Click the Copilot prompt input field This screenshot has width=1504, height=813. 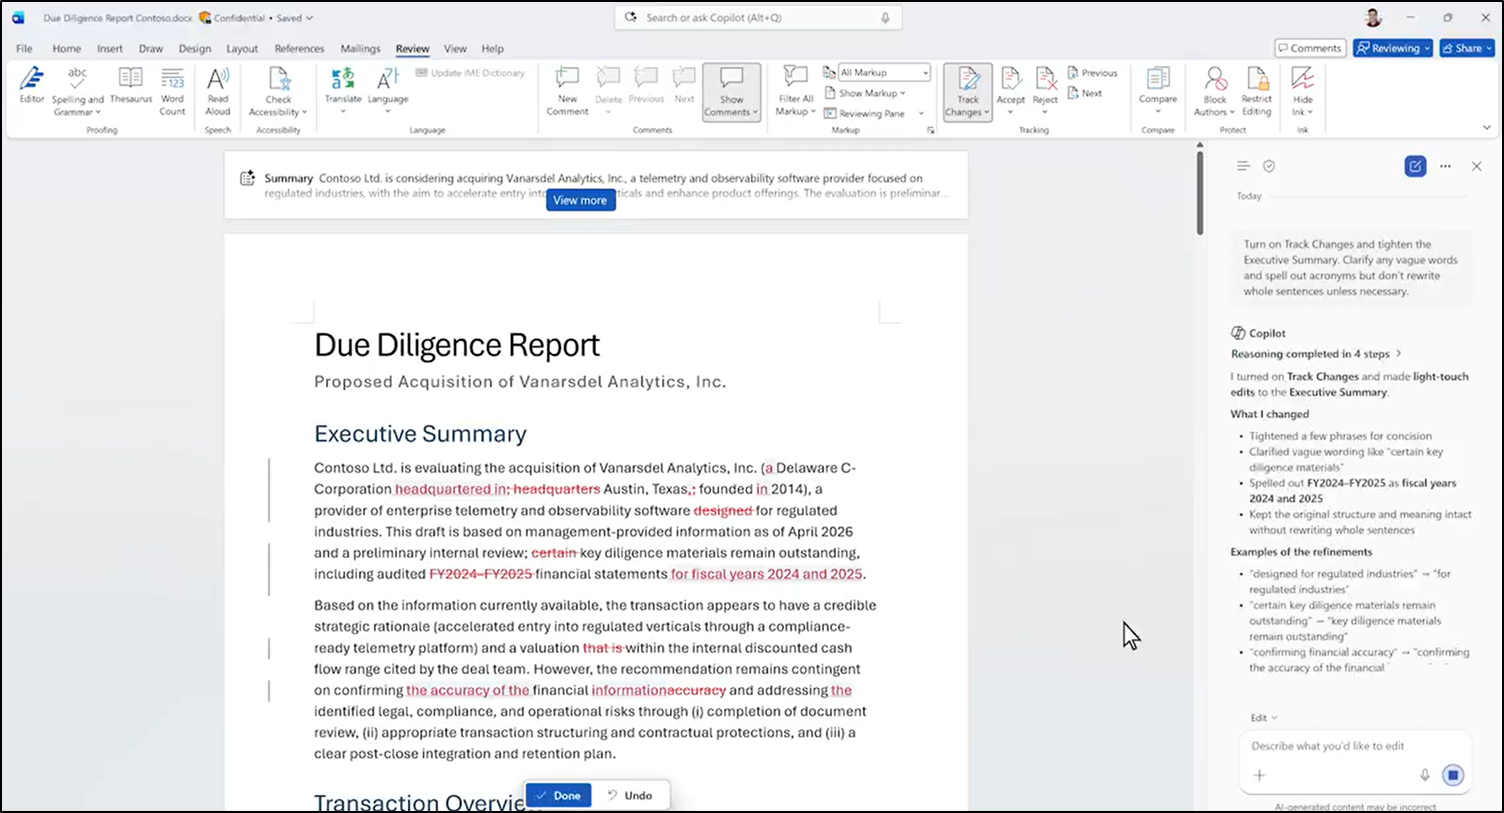point(1355,746)
